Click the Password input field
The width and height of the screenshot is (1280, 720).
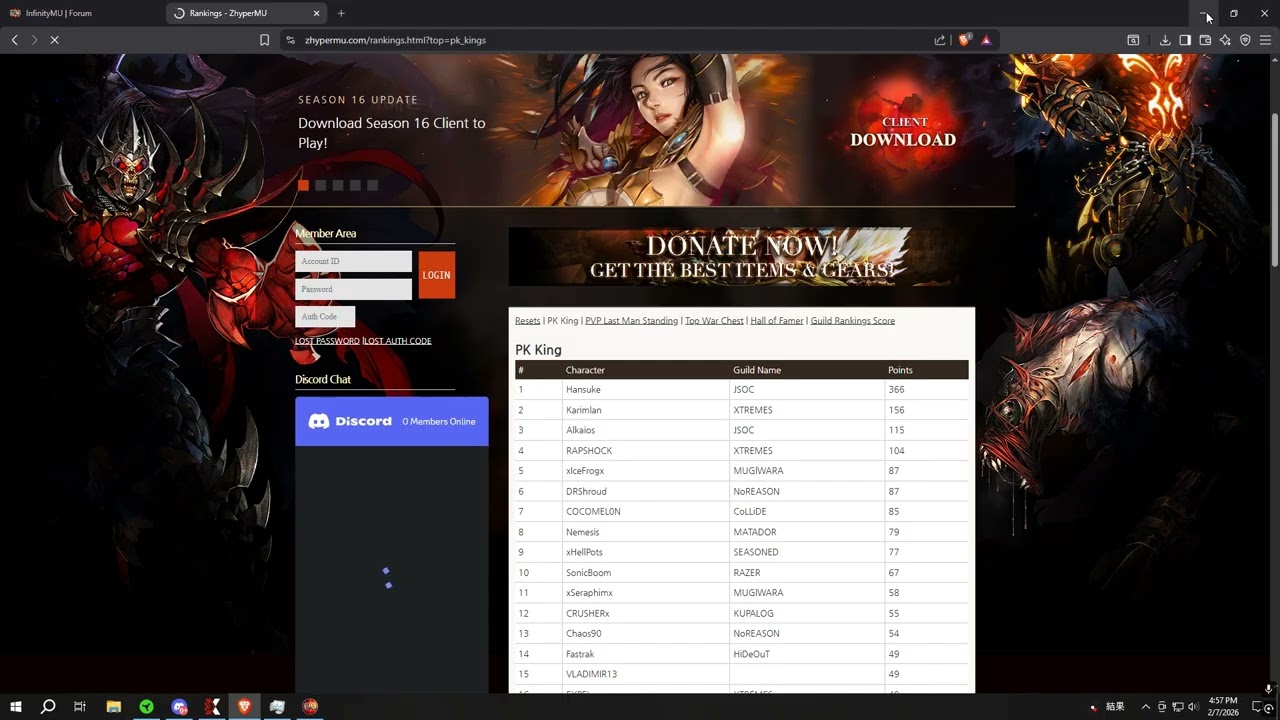click(353, 289)
